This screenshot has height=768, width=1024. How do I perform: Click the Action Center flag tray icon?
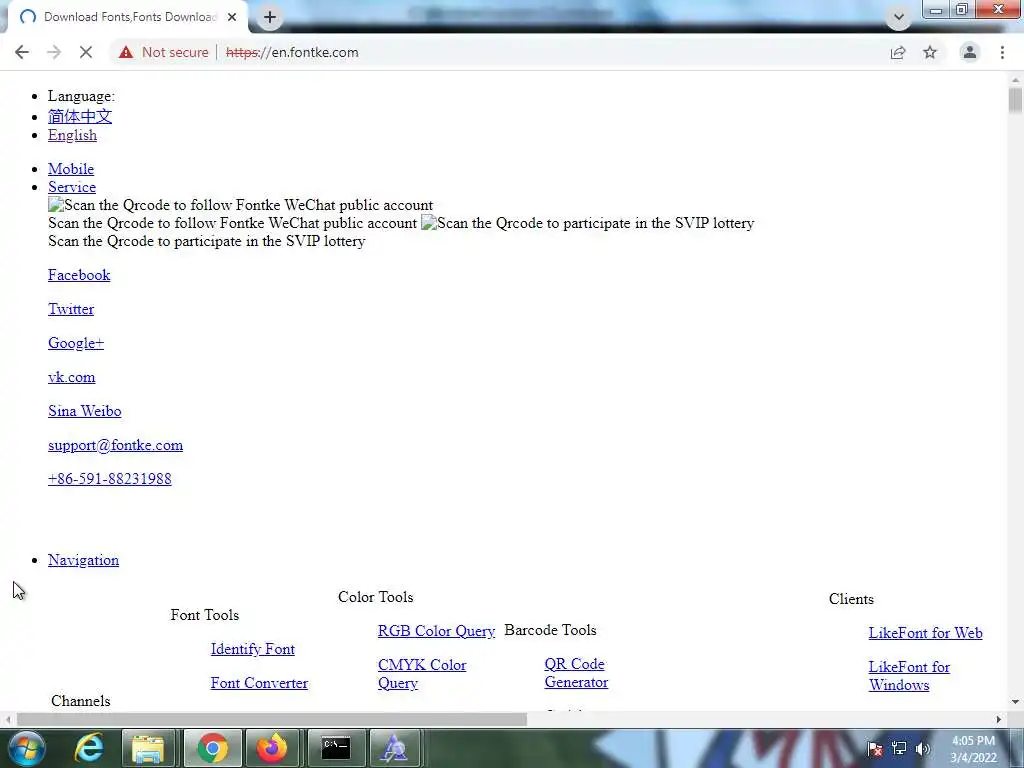coord(875,749)
